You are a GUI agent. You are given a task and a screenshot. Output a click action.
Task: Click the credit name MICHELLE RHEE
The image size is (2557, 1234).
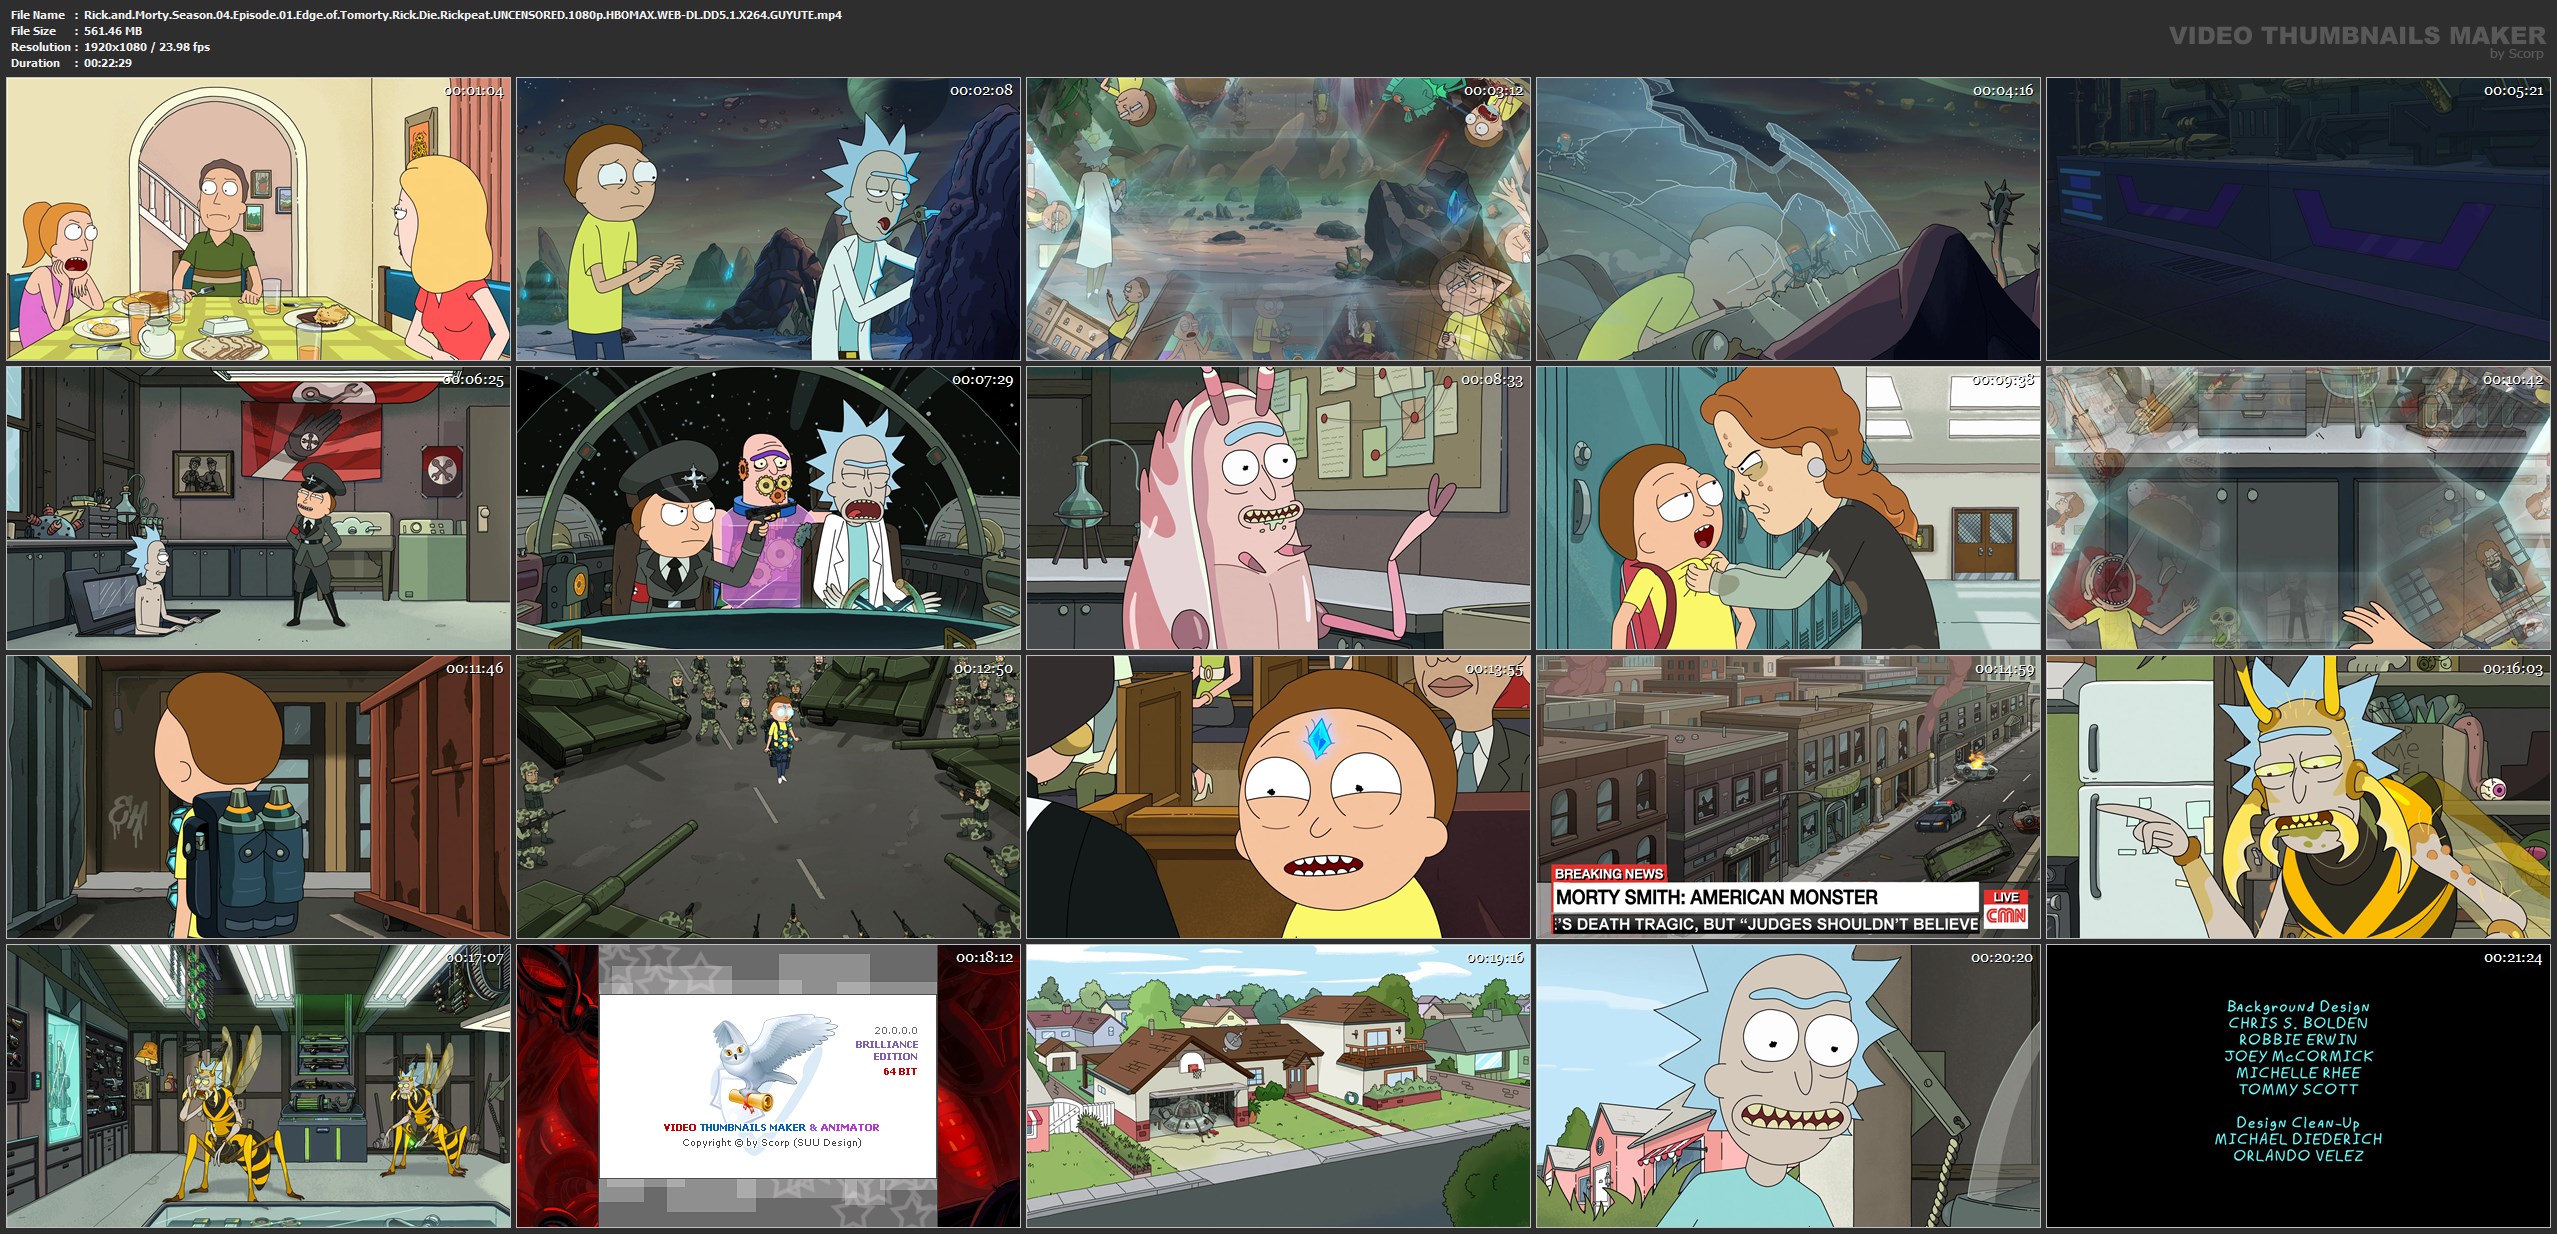[x=2298, y=1072]
